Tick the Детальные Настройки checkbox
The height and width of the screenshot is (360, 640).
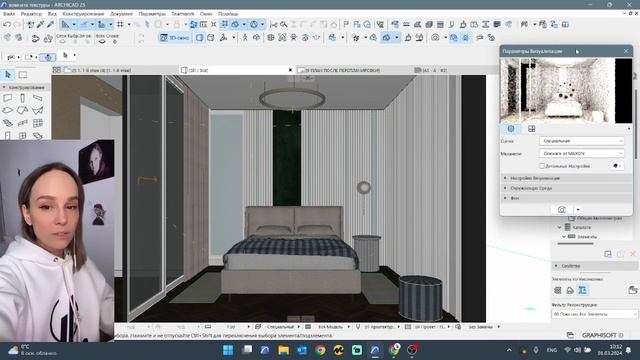[x=542, y=166]
